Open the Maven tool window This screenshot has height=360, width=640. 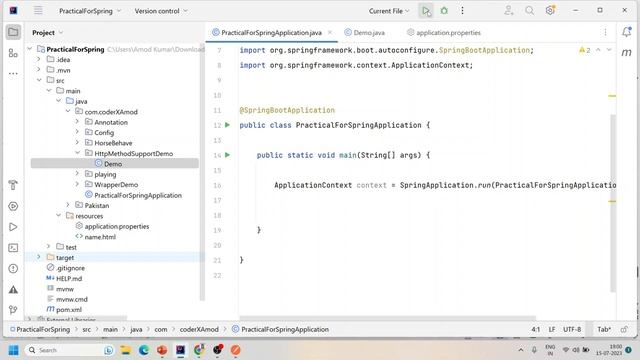point(627,53)
